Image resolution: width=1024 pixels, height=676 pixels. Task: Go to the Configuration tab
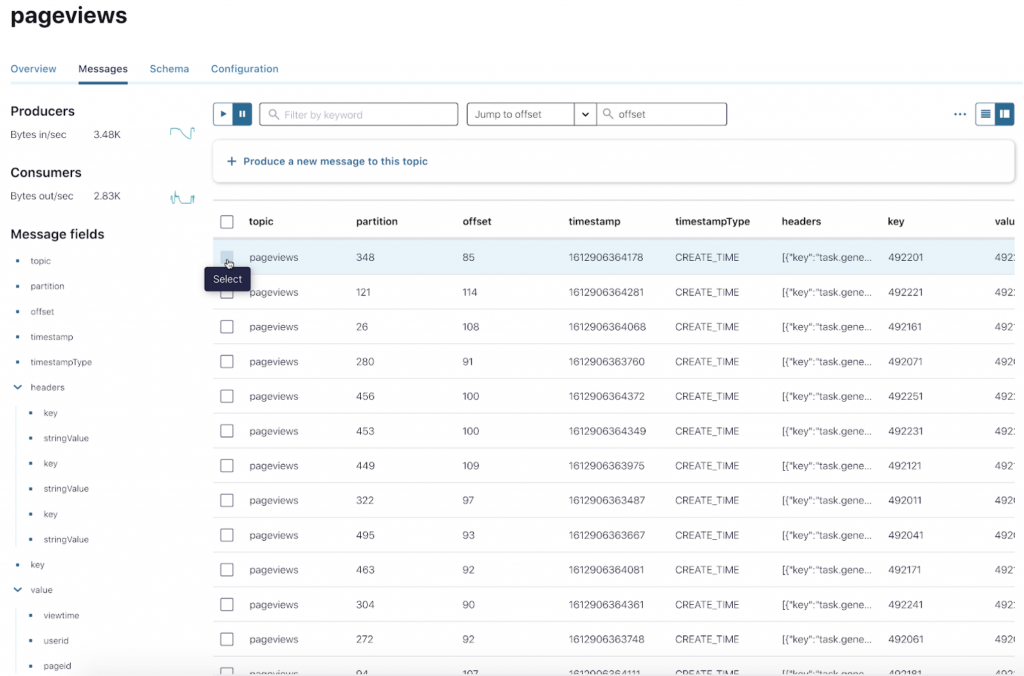pyautogui.click(x=244, y=69)
